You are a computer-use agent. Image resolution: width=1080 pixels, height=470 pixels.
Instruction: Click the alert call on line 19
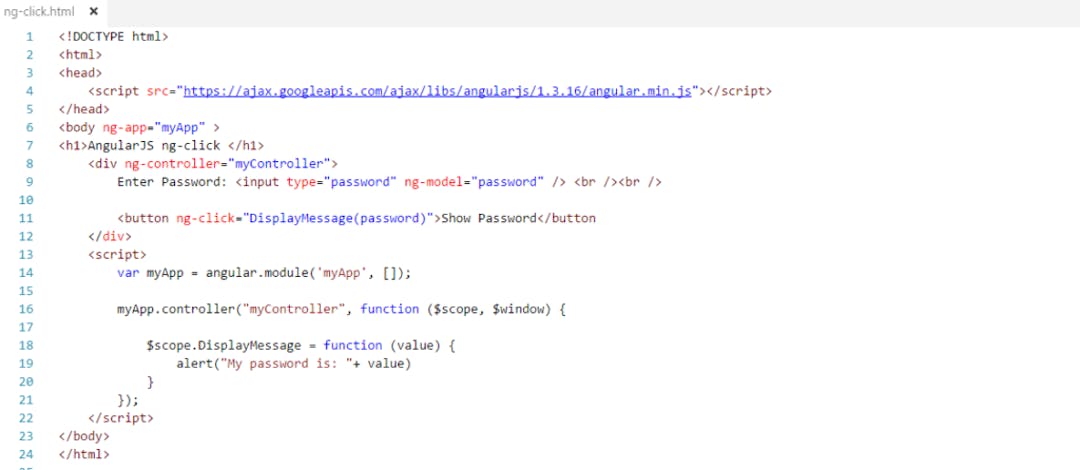coord(195,363)
